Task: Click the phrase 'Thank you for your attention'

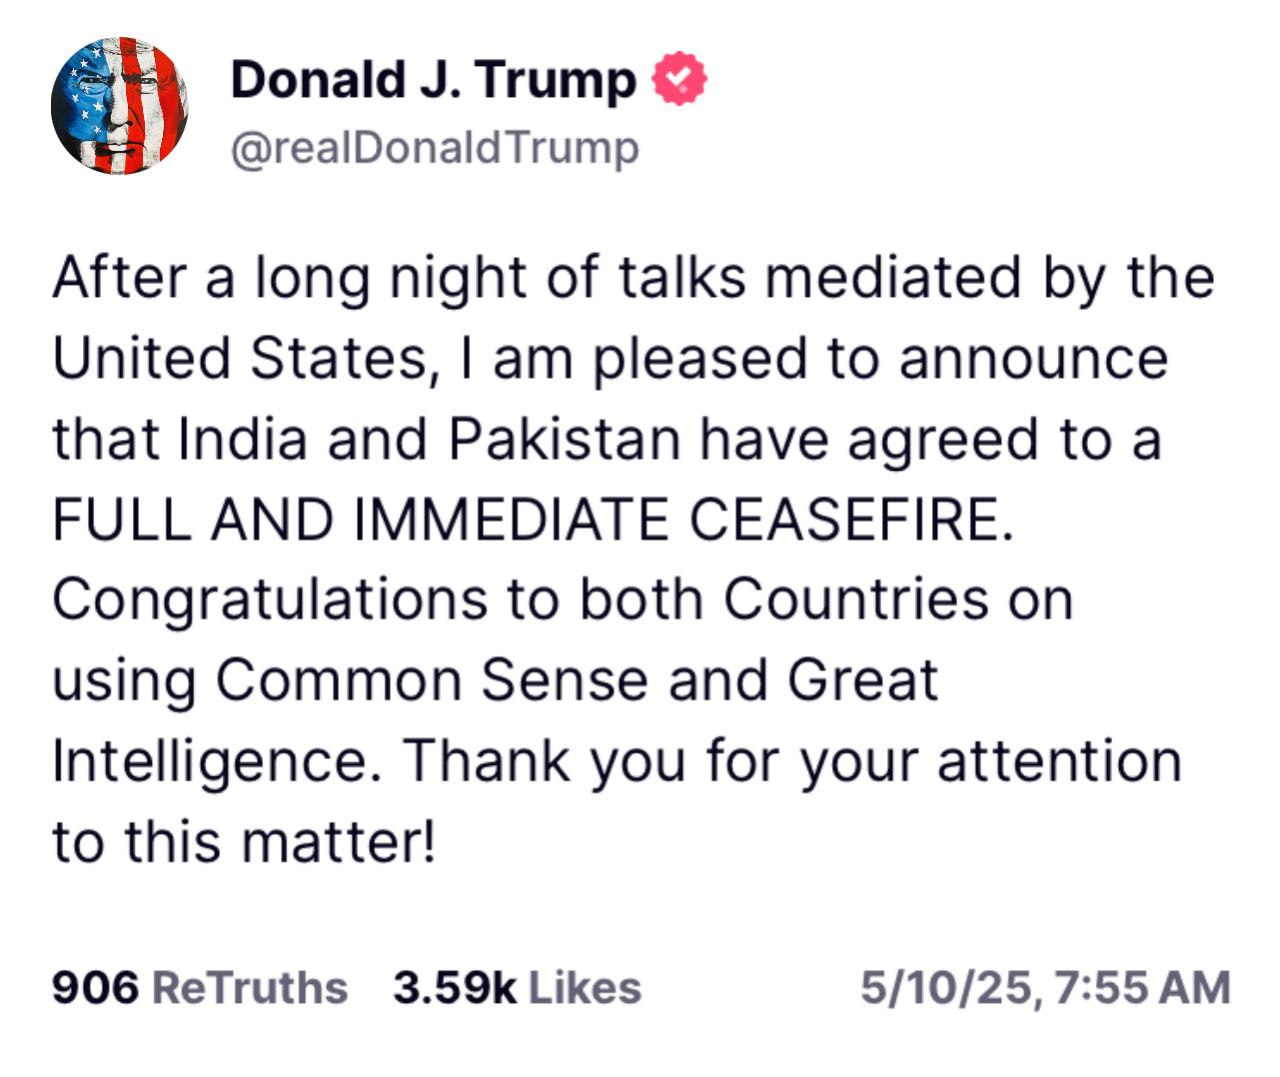Action: [x=793, y=763]
